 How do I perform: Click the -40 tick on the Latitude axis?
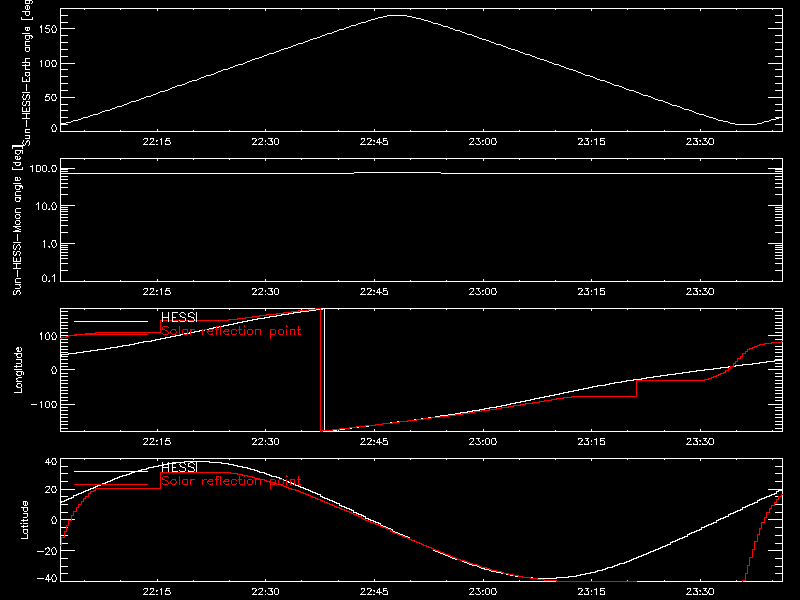(47, 579)
